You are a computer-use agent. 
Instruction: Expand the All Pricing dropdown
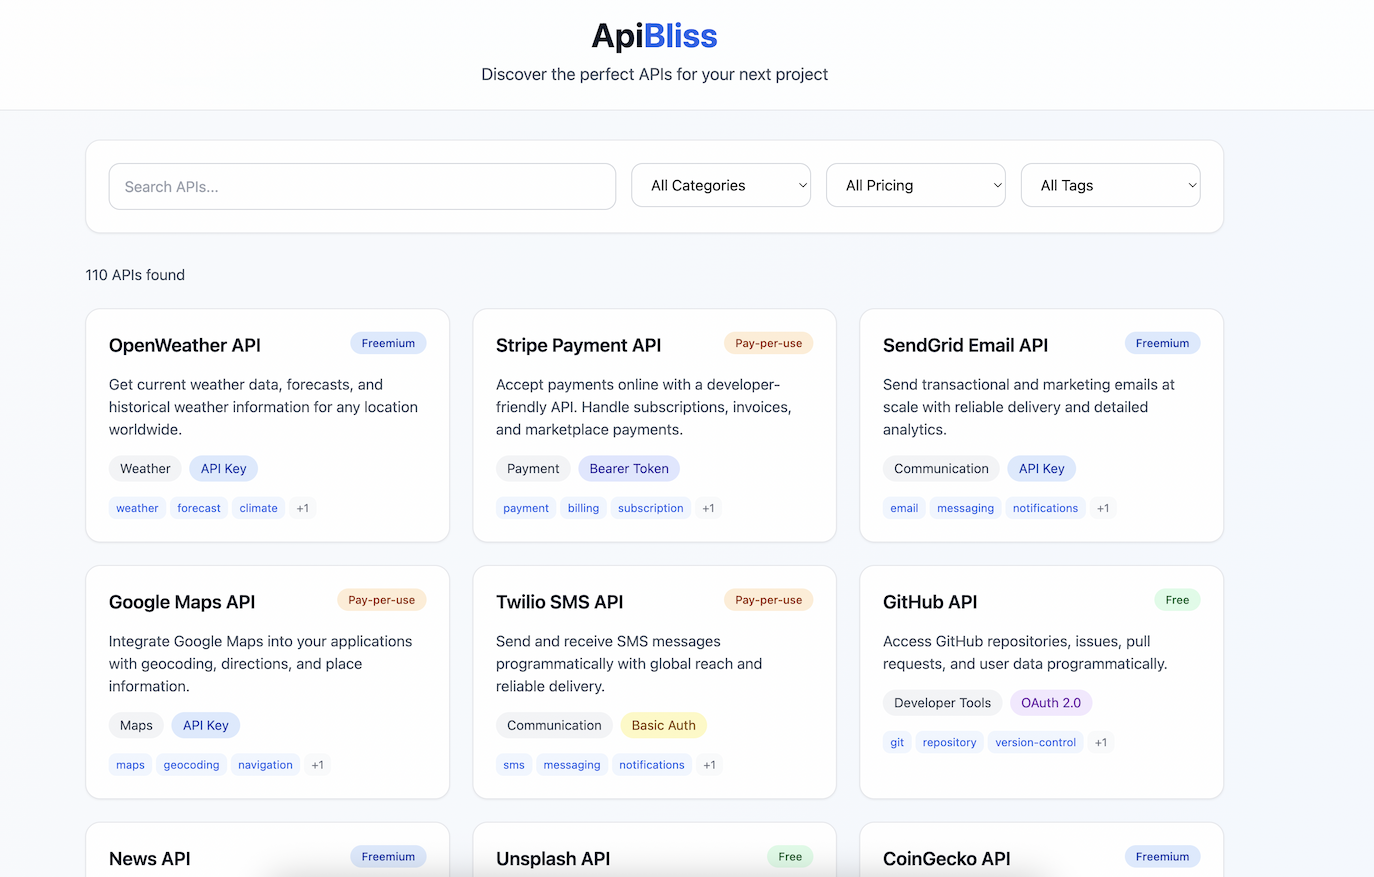pos(915,186)
